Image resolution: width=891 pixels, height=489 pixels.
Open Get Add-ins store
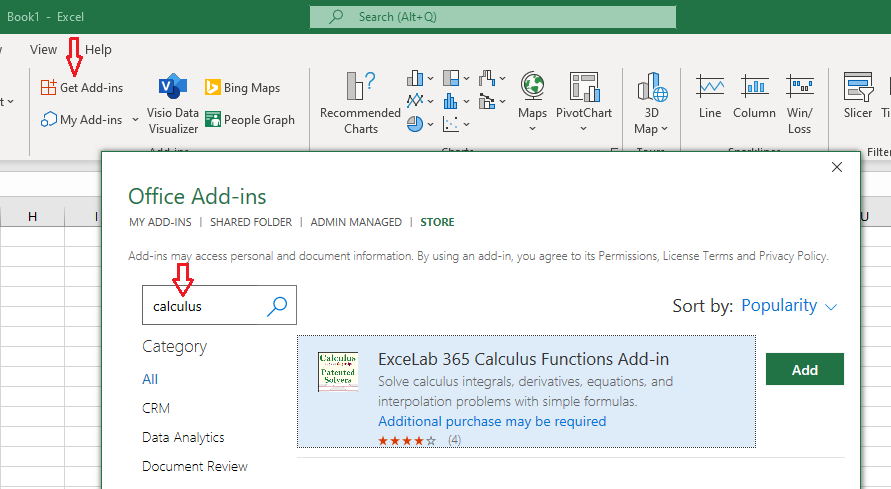(82, 87)
